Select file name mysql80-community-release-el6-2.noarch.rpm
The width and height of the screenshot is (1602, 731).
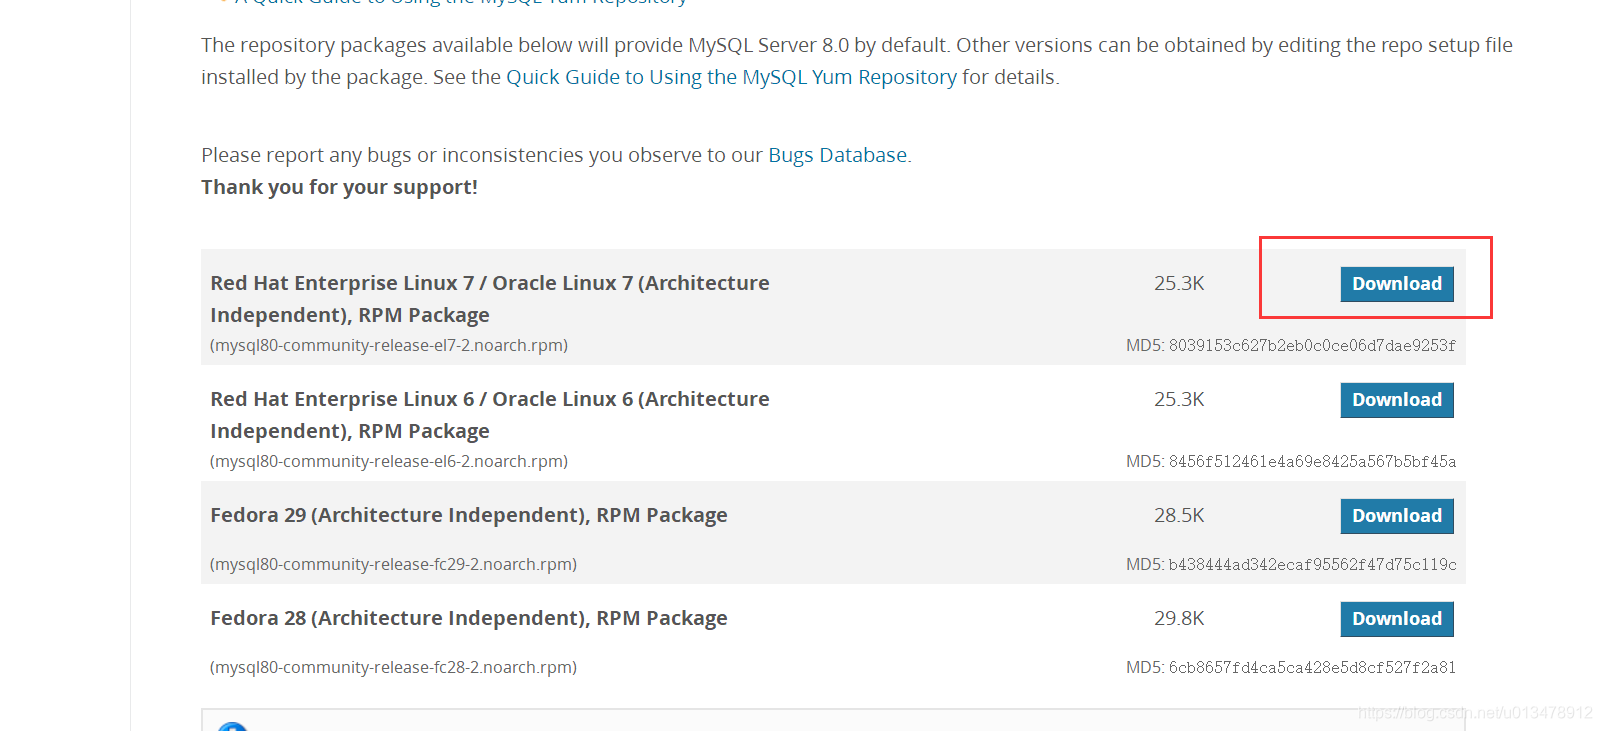pyautogui.click(x=389, y=461)
